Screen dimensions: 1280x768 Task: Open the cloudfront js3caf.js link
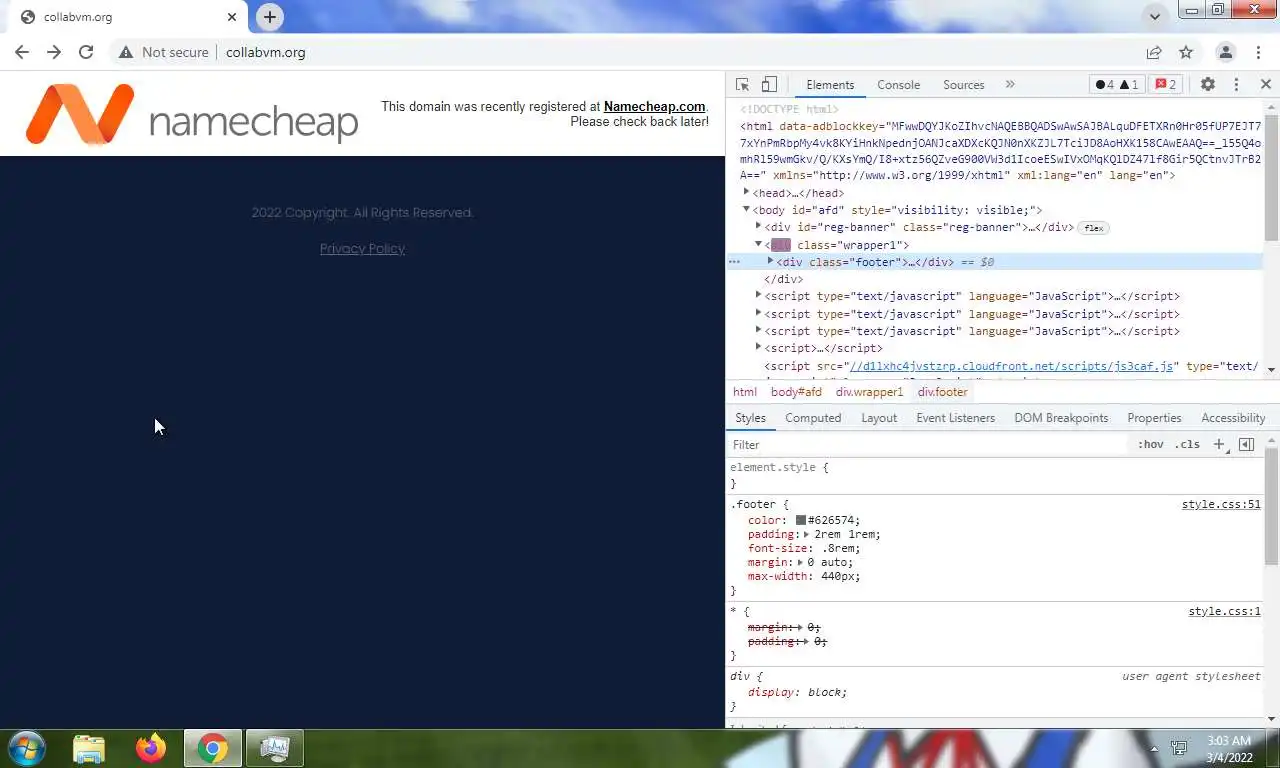pyautogui.click(x=1011, y=366)
